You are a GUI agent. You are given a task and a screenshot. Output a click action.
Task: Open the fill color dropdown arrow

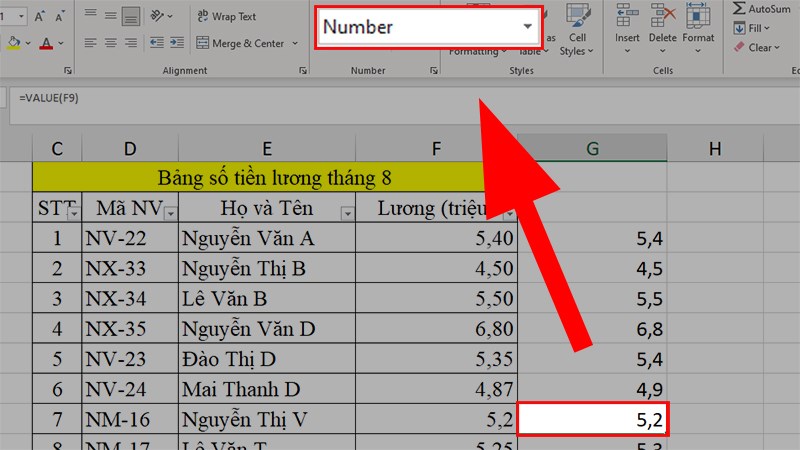(x=28, y=43)
